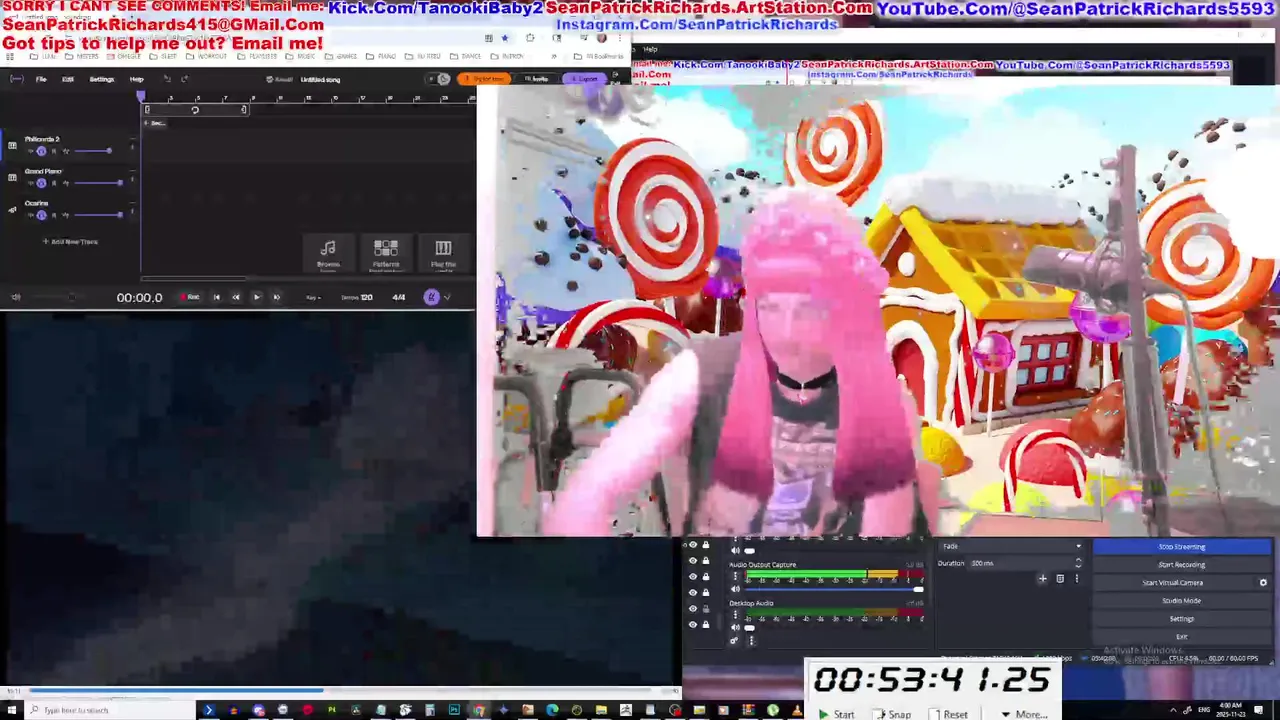Click Stop Streaming in OBS
Image resolution: width=1280 pixels, height=720 pixels.
click(x=1182, y=547)
